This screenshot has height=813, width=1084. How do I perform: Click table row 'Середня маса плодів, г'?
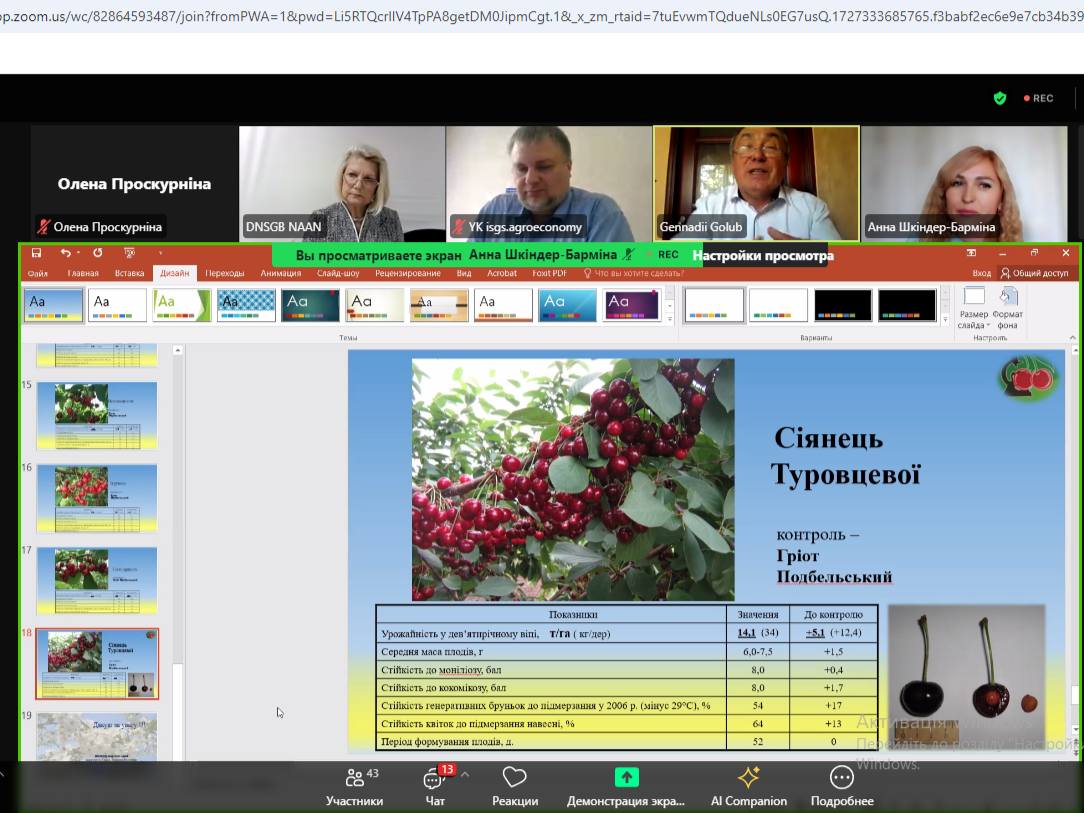pyautogui.click(x=626, y=651)
